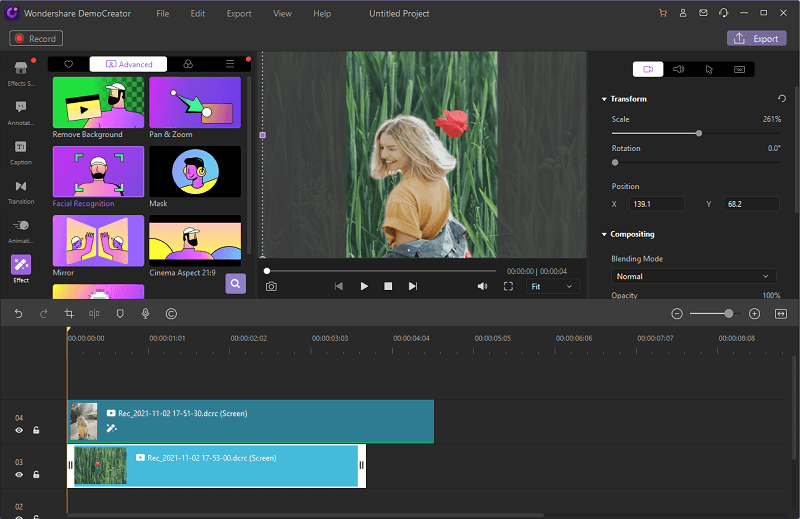Open the favorites heart tab
This screenshot has width=800, height=519.
[68, 64]
